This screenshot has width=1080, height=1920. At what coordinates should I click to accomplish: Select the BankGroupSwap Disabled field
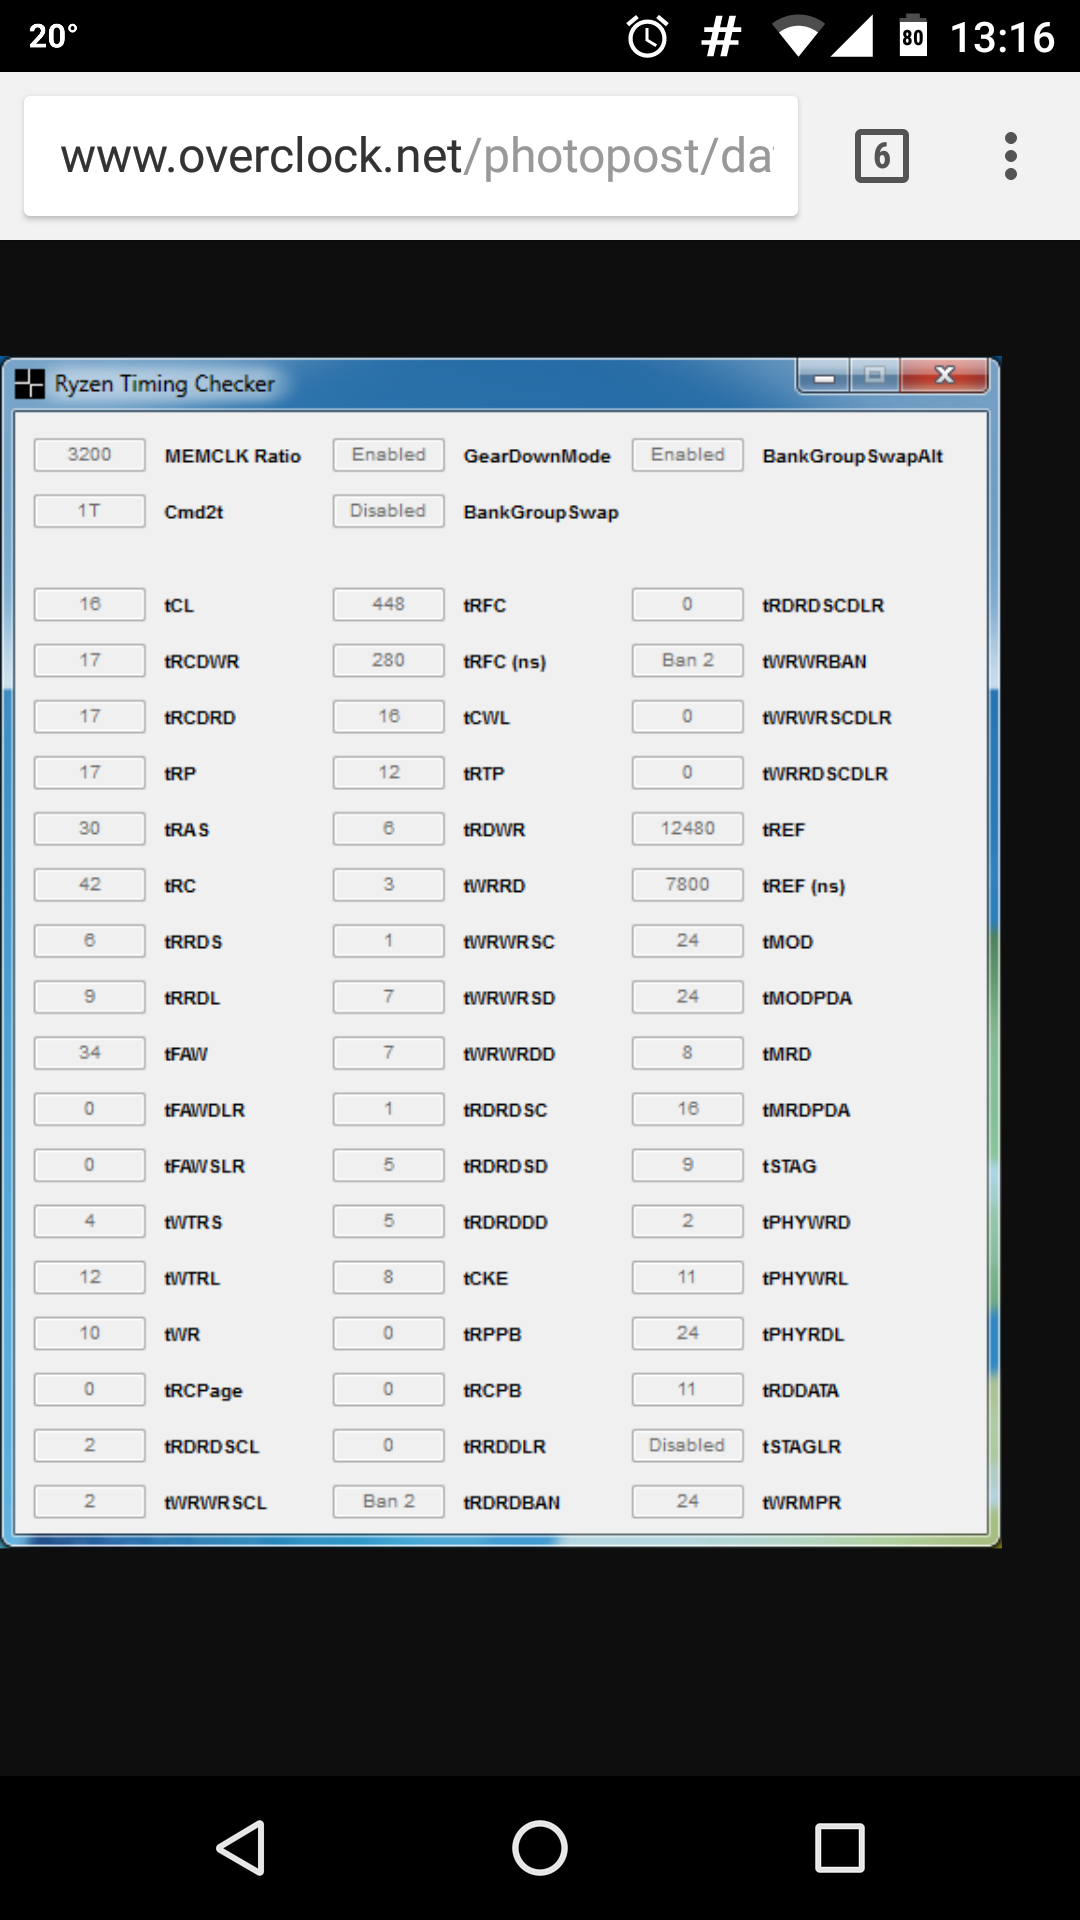(389, 511)
